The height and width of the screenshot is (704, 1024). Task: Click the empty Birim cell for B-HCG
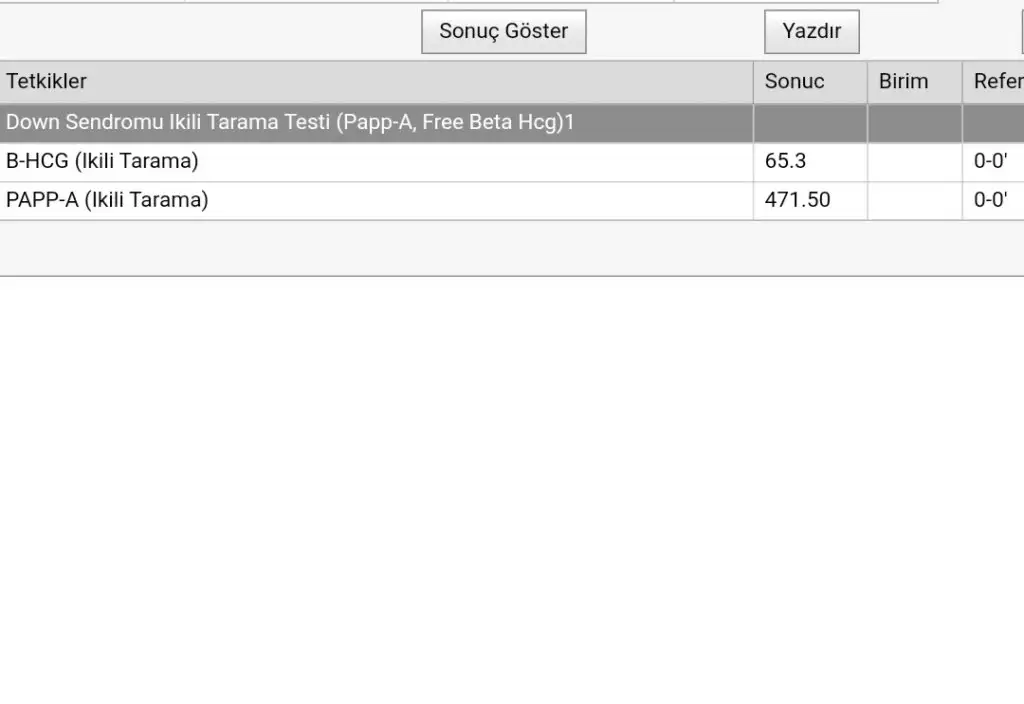pos(915,161)
